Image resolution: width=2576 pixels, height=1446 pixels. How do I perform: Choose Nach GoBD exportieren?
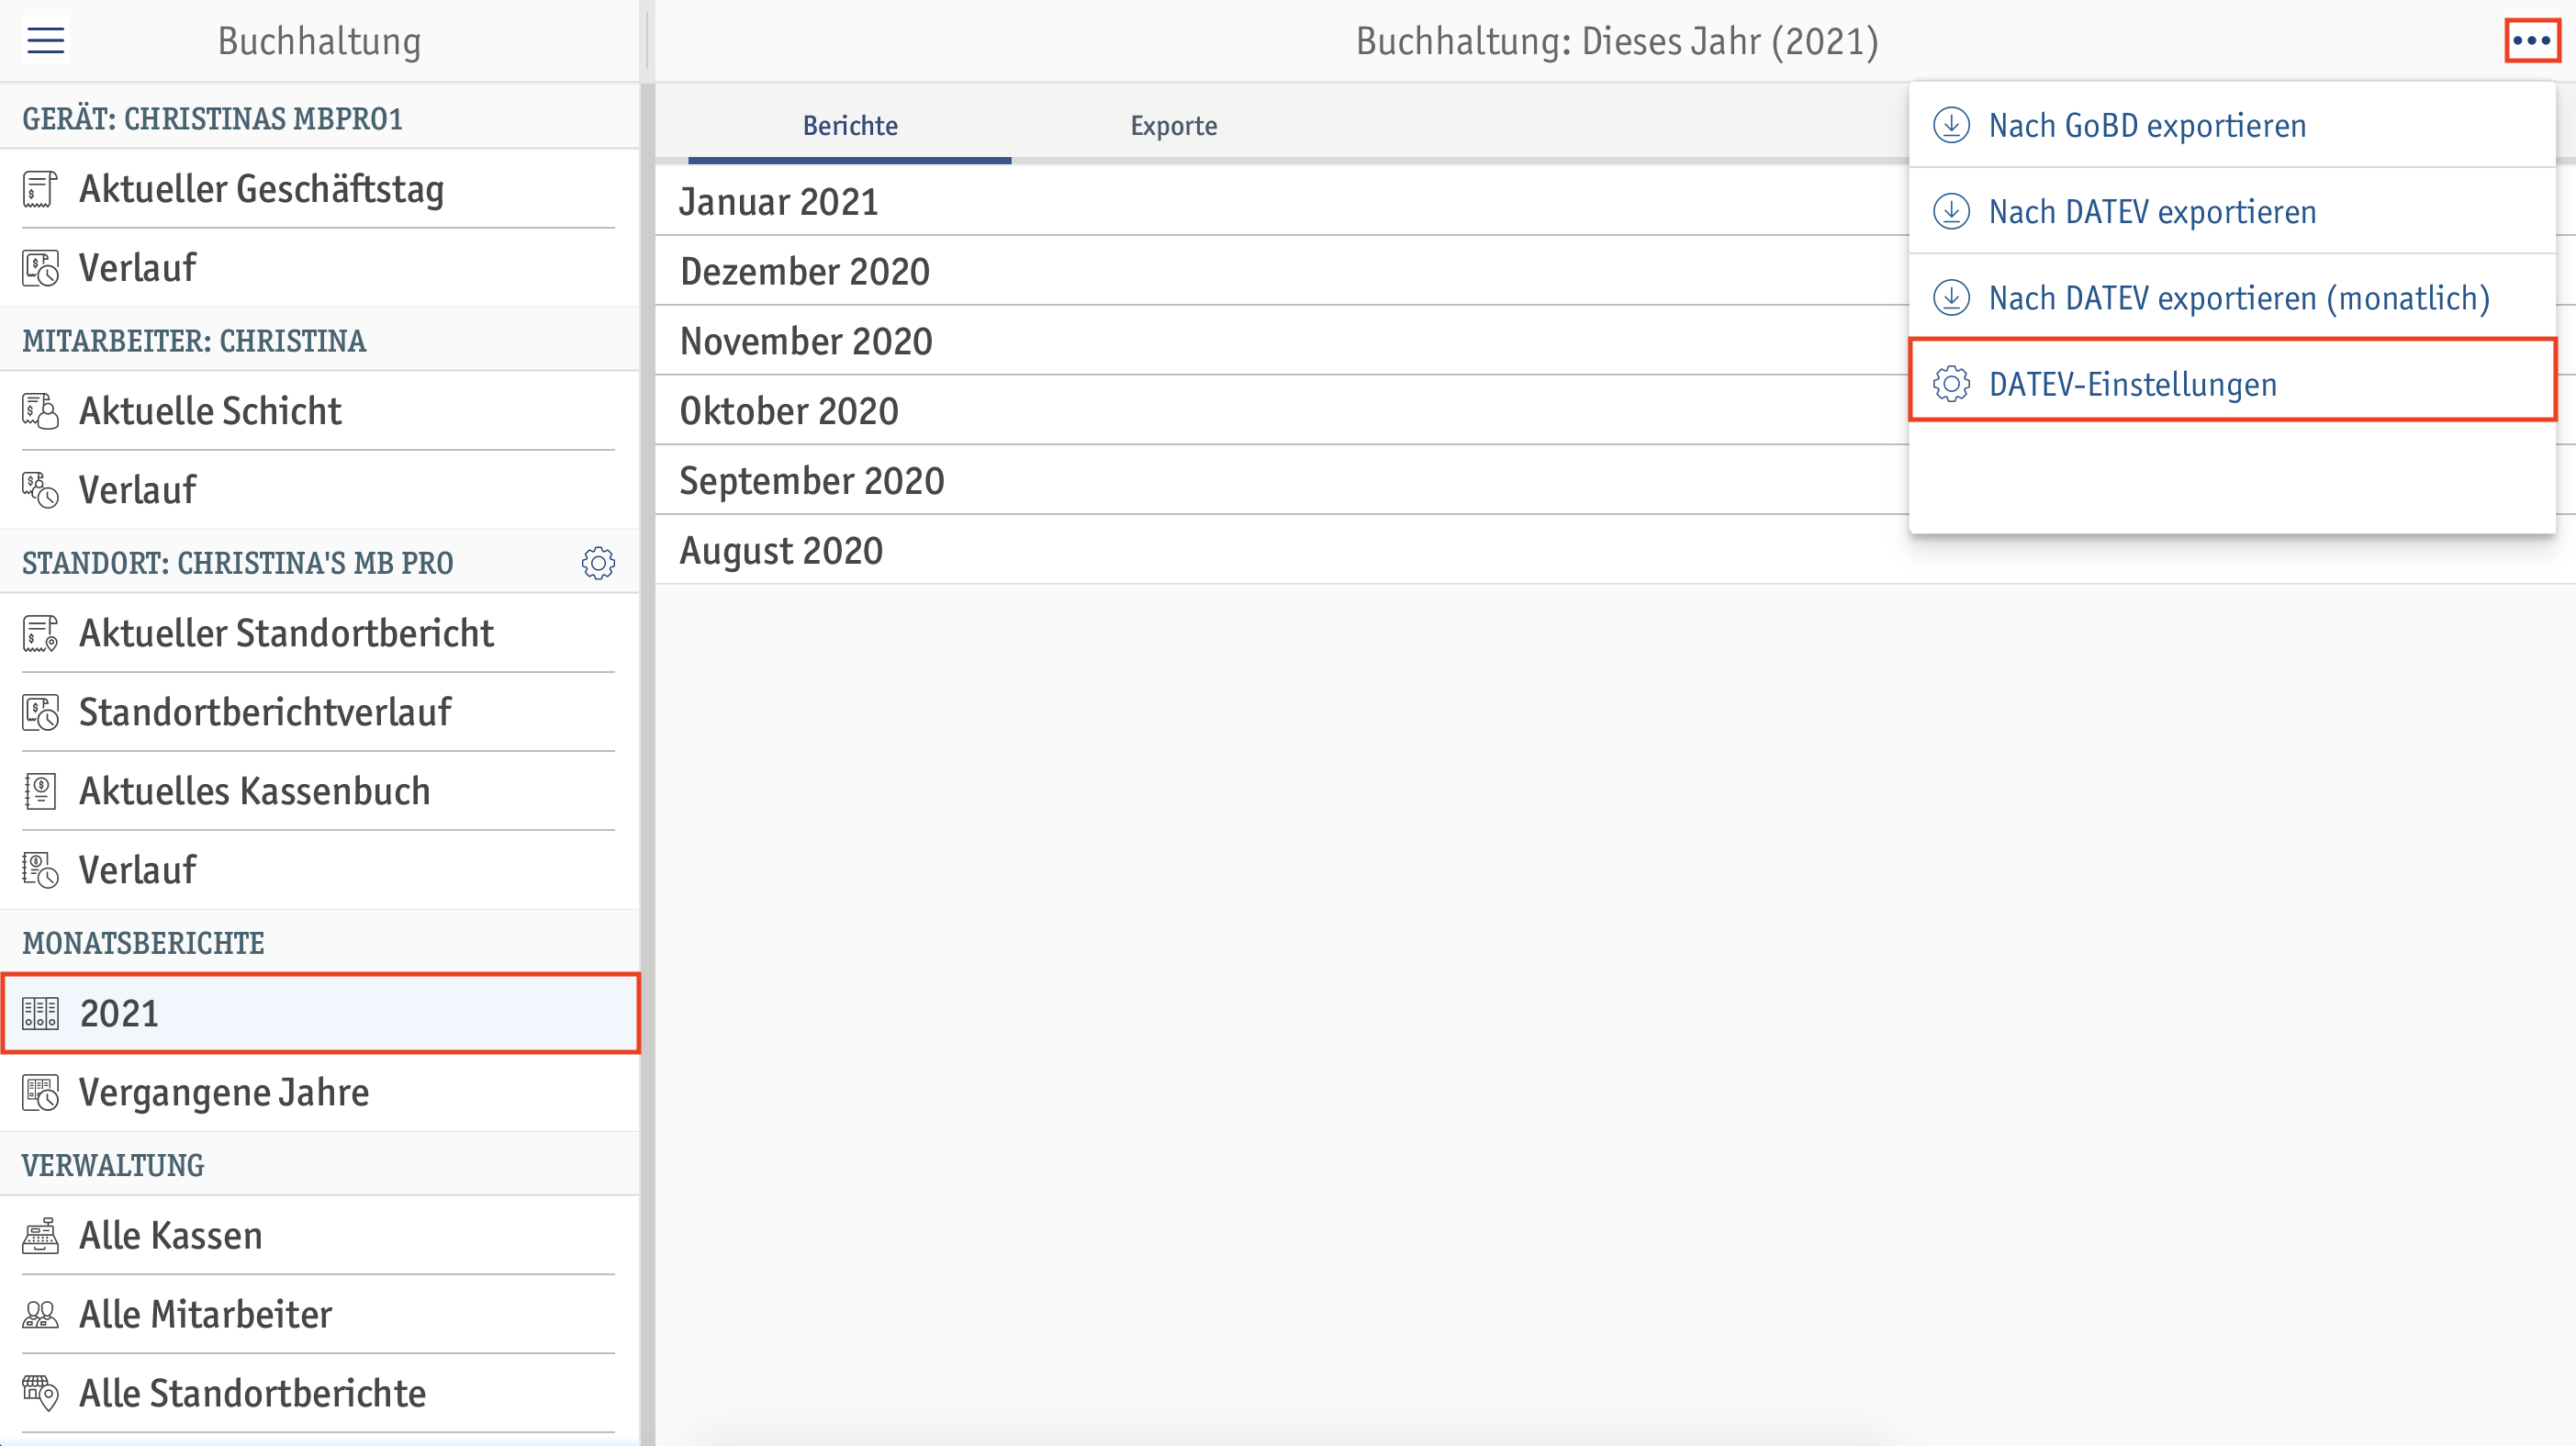[2232, 125]
